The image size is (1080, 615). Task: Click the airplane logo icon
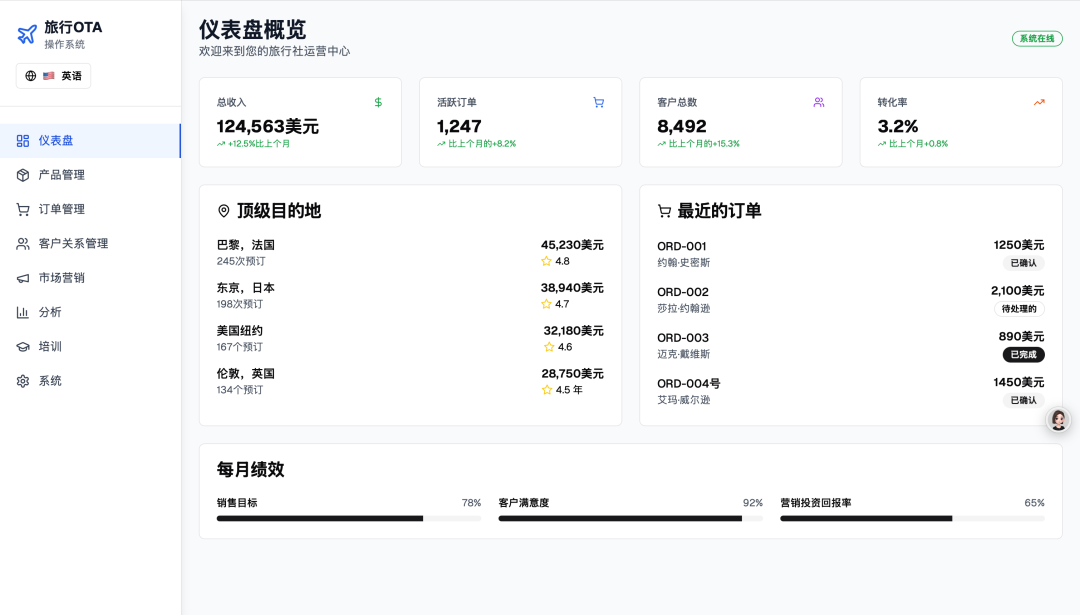(x=27, y=35)
